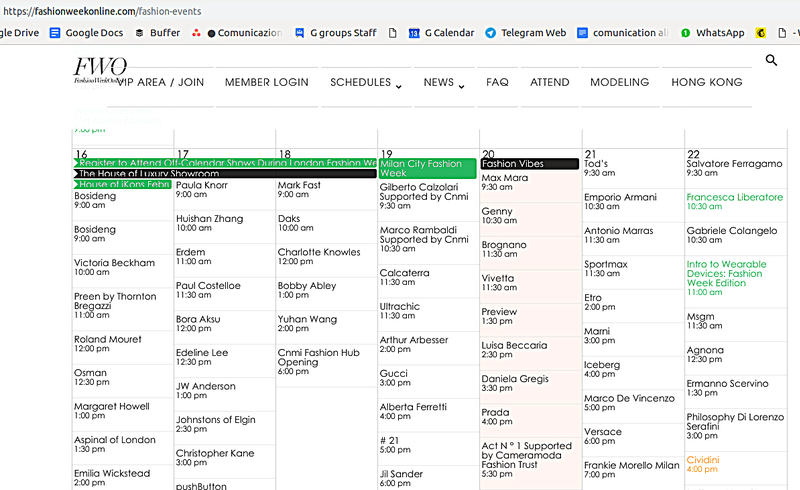
Task: Expand the NEWS dropdown menu
Action: [444, 82]
